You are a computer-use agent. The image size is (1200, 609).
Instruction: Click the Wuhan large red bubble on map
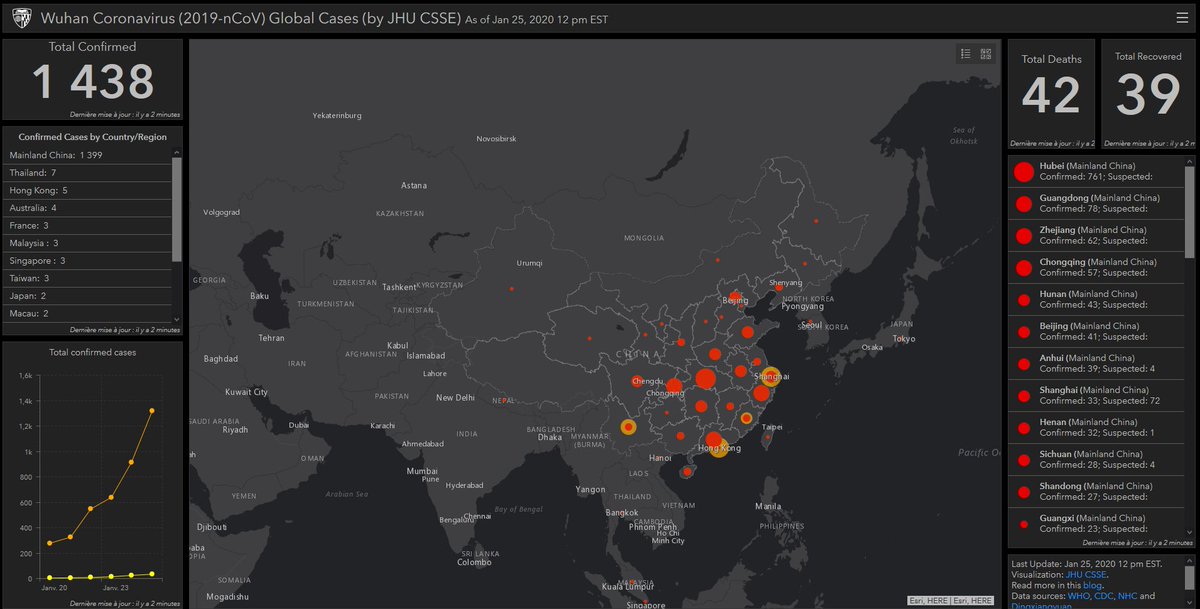[x=705, y=379]
